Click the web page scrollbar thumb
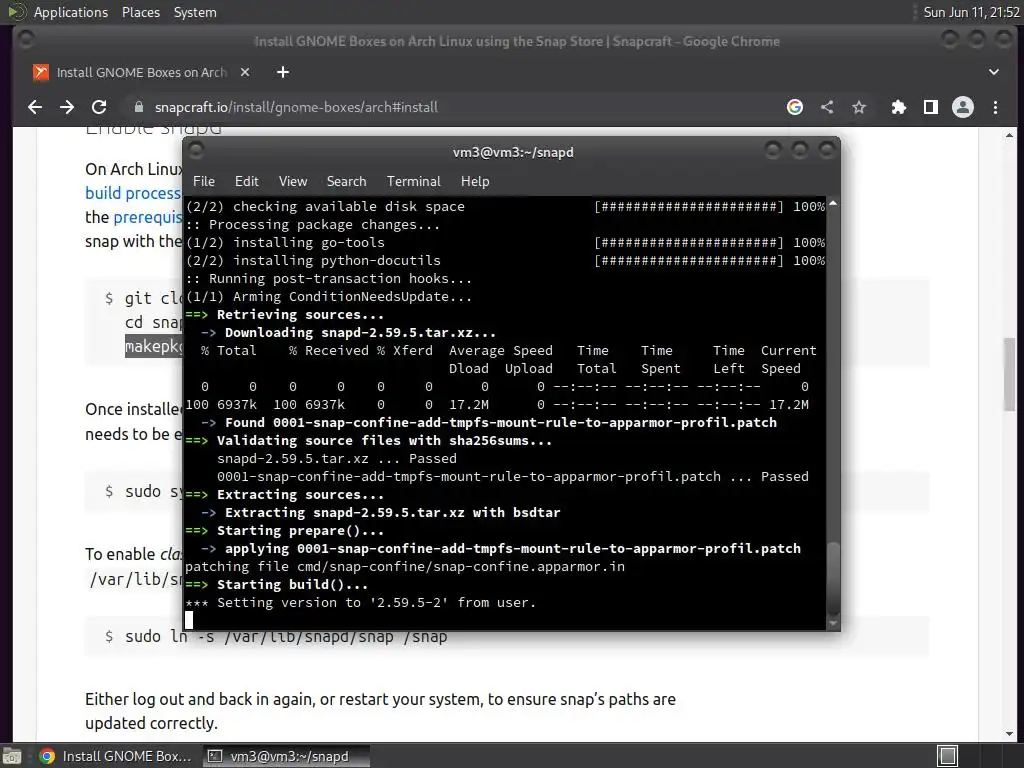 click(x=1010, y=374)
